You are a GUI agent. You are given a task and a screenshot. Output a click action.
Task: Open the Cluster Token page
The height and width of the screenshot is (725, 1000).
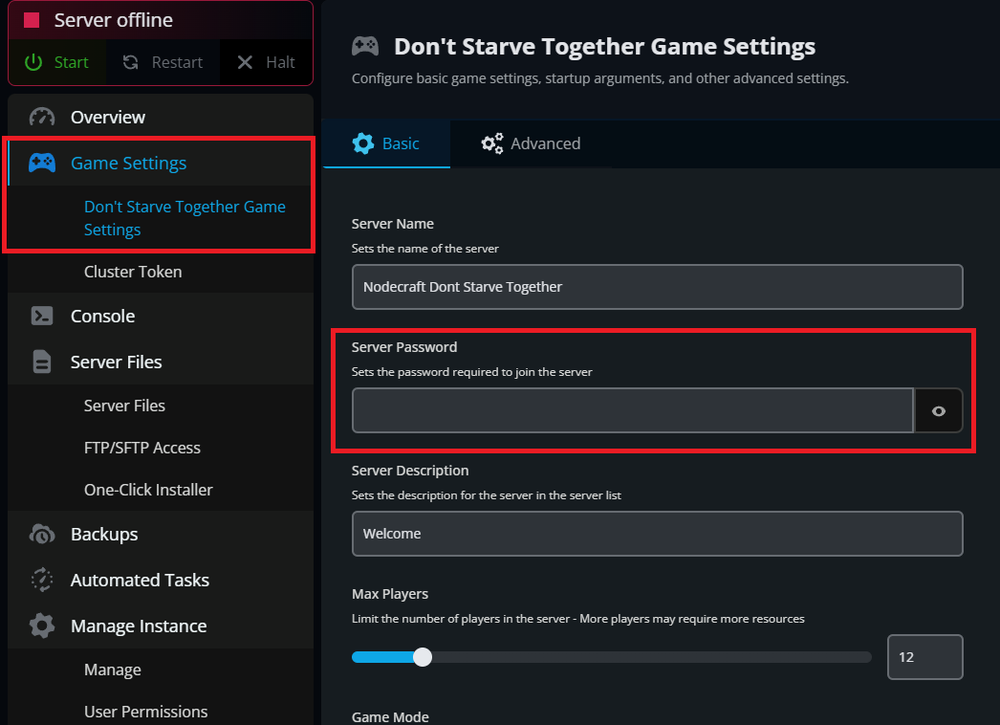133,271
